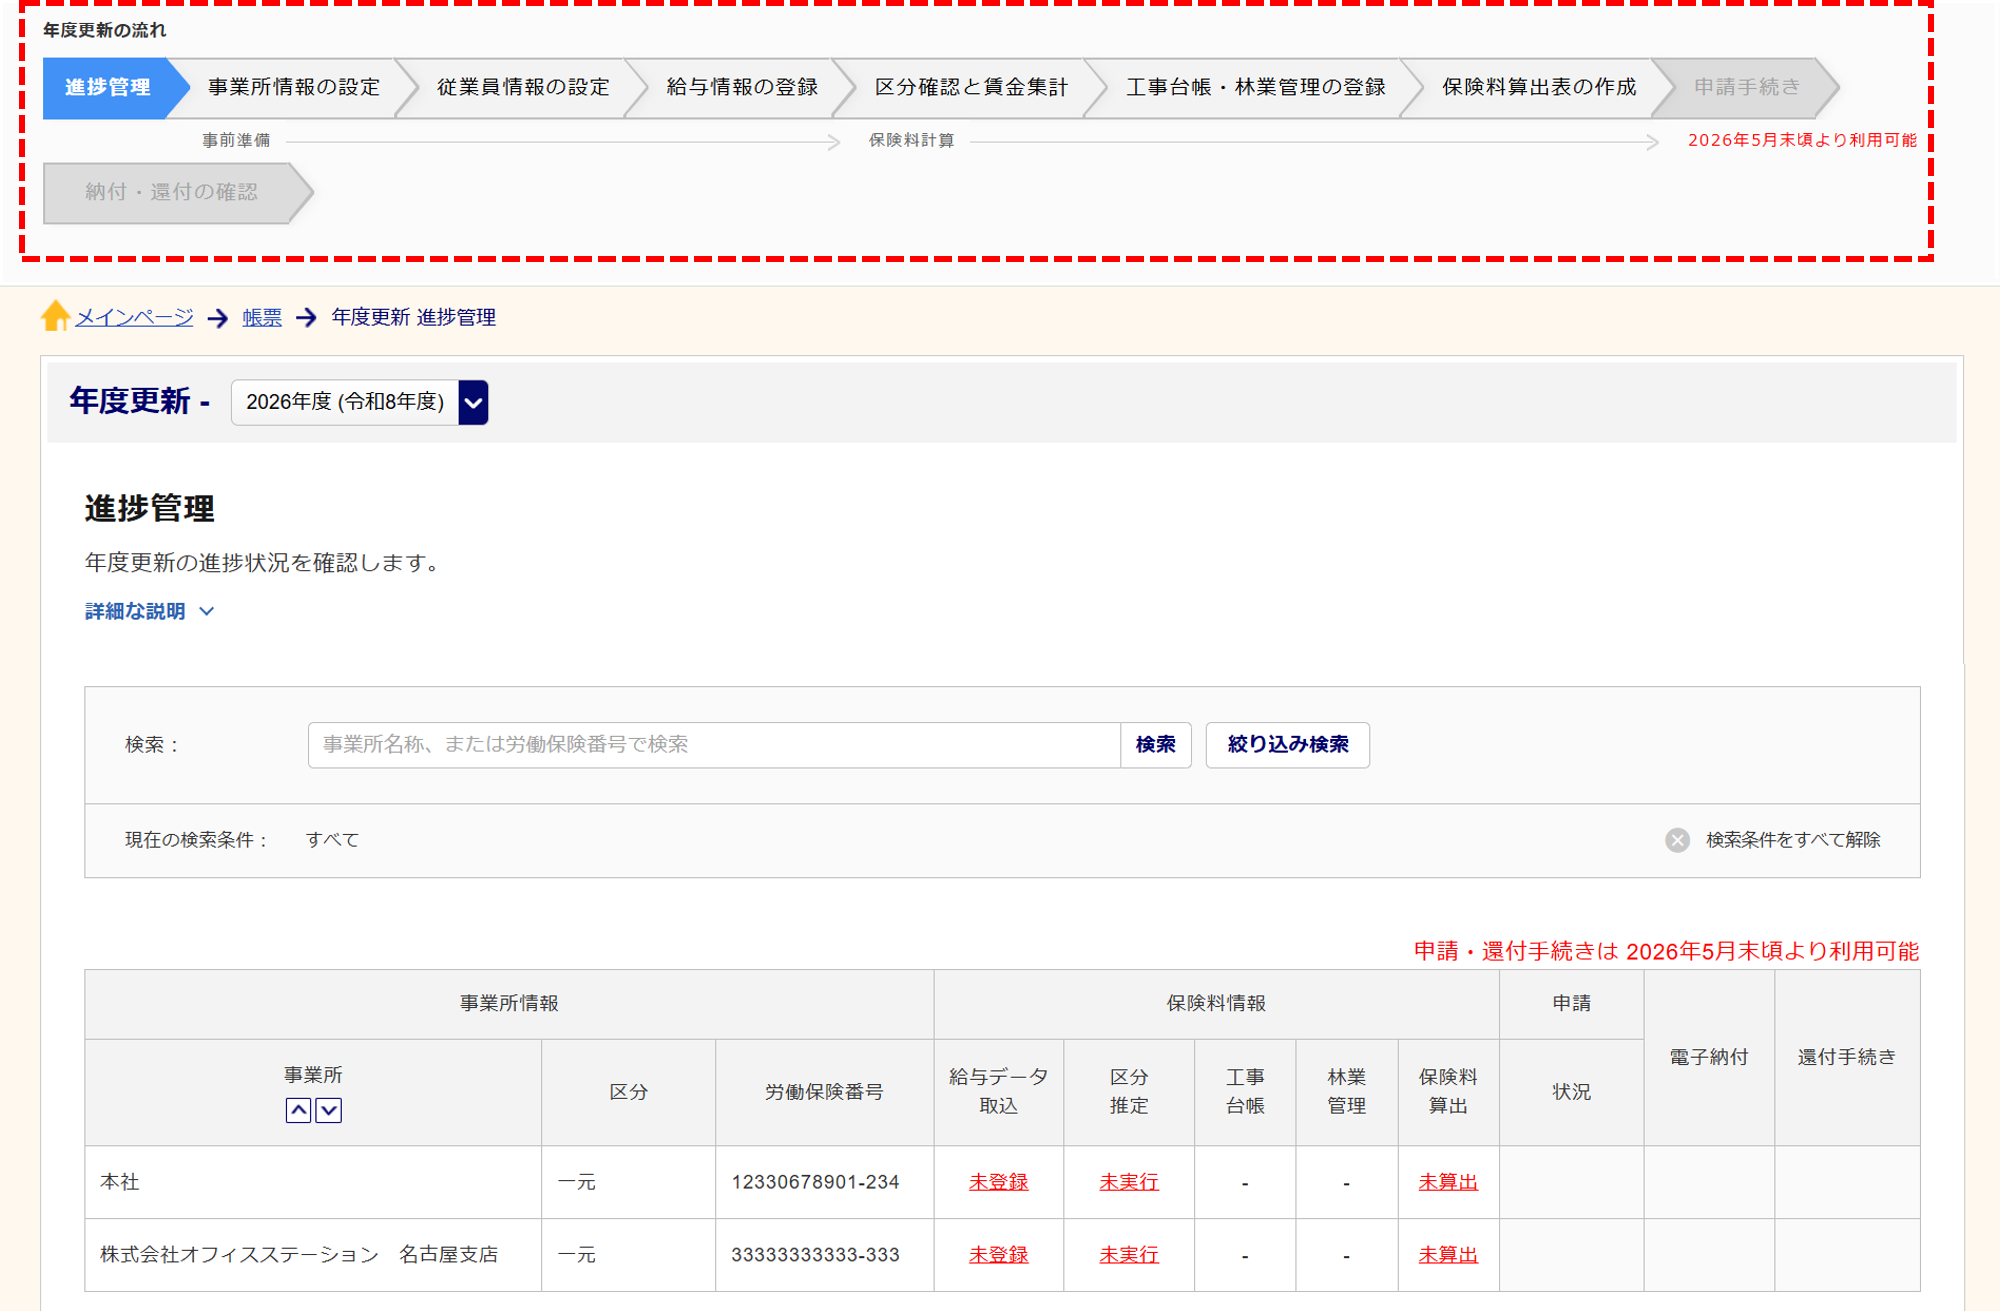
Task: Open 帳票 breadcrumb link
Action: coord(262,317)
